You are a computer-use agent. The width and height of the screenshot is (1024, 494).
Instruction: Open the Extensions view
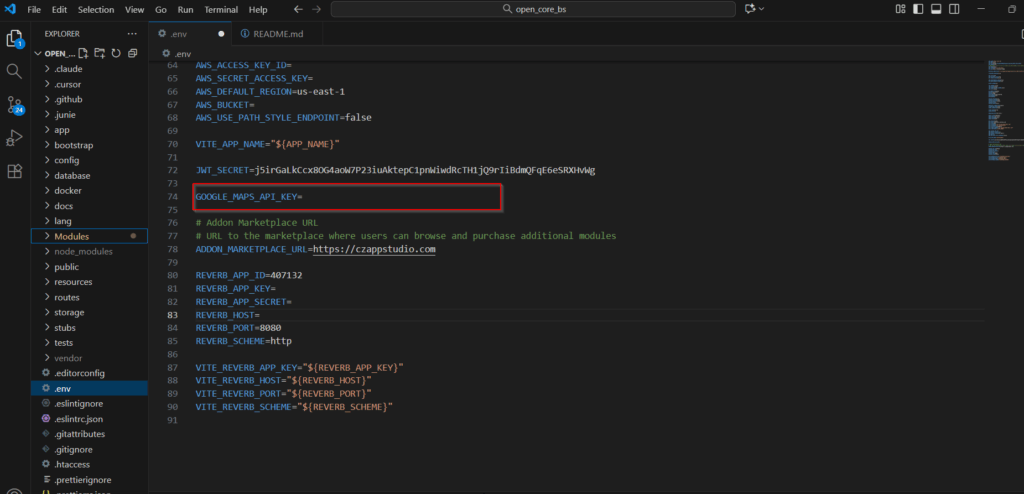click(14, 170)
